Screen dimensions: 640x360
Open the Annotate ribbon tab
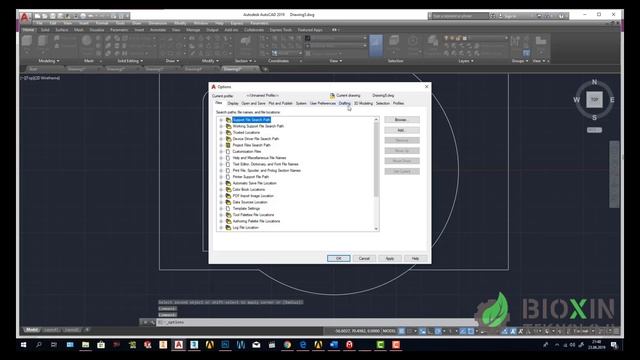point(158,30)
